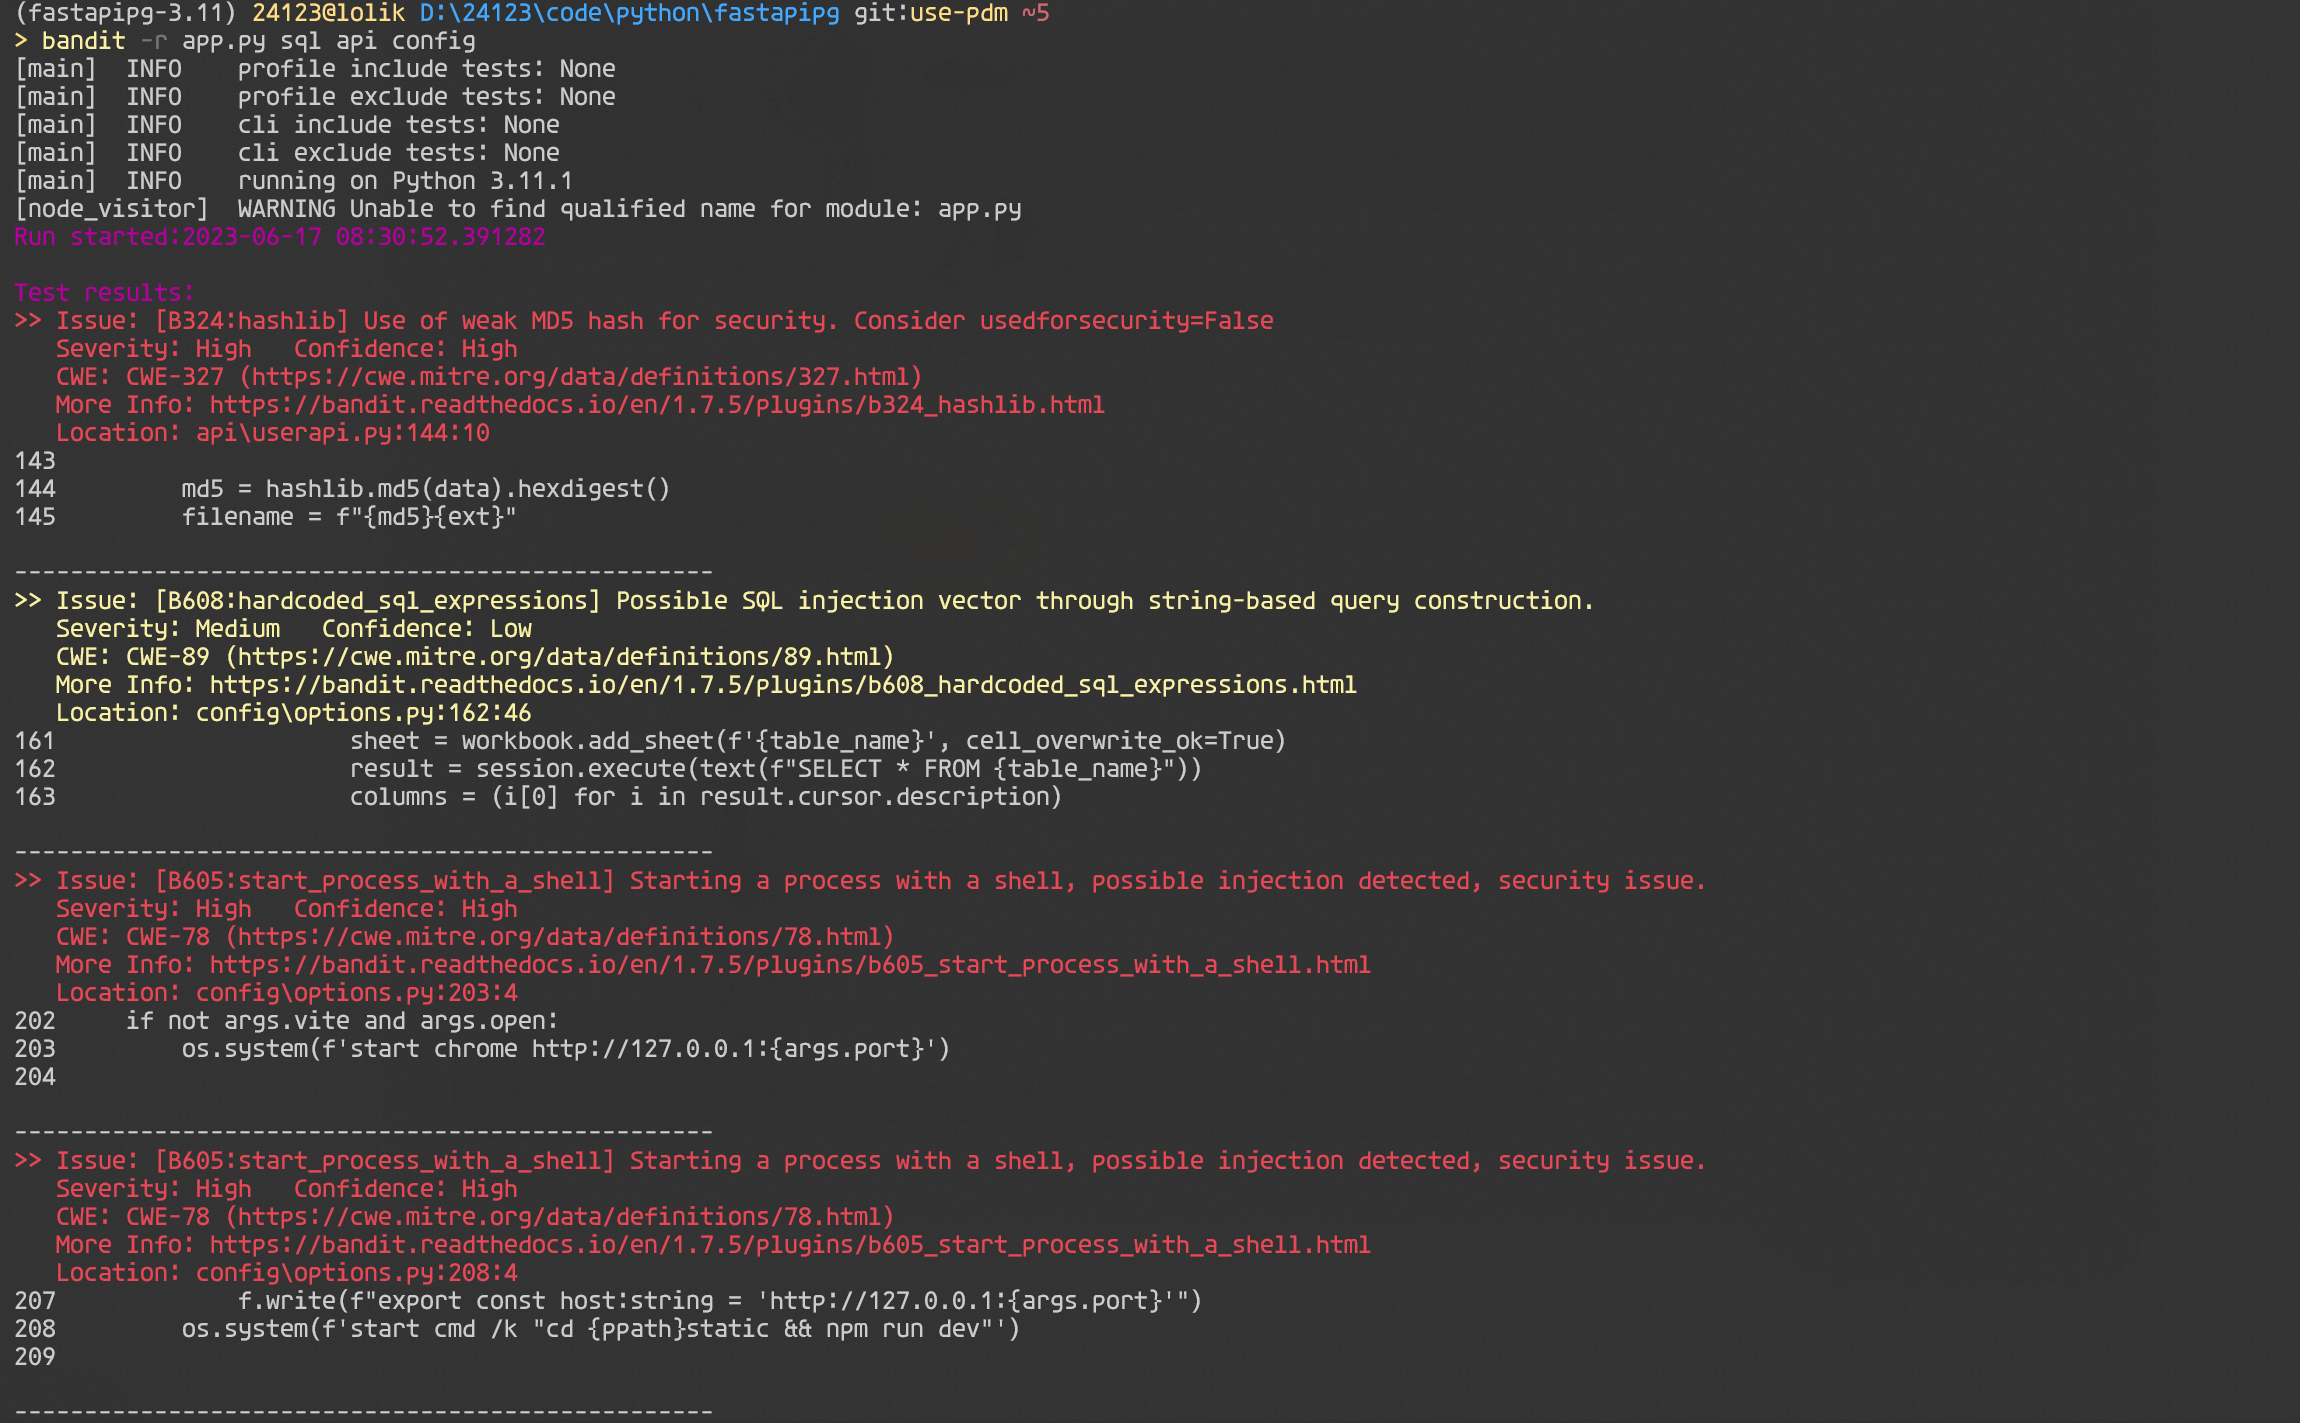Click the 'Test results:' heading
The image size is (2300, 1423).
click(x=104, y=293)
